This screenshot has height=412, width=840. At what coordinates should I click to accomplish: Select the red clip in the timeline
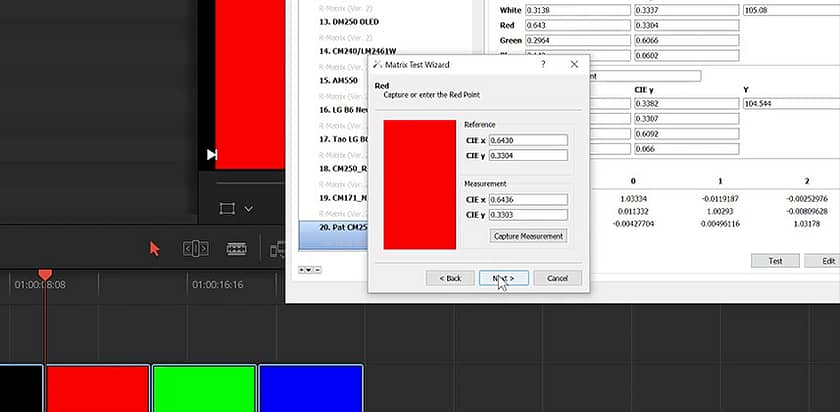(x=98, y=388)
